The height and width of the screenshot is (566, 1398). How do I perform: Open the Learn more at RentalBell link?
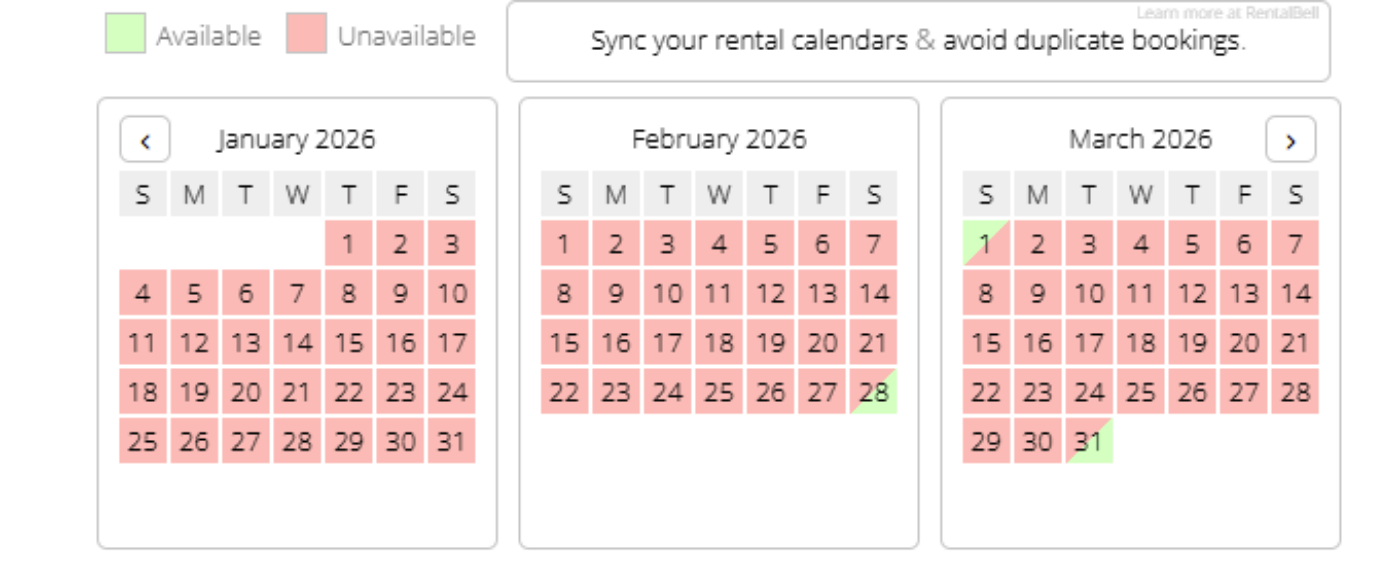click(1227, 13)
